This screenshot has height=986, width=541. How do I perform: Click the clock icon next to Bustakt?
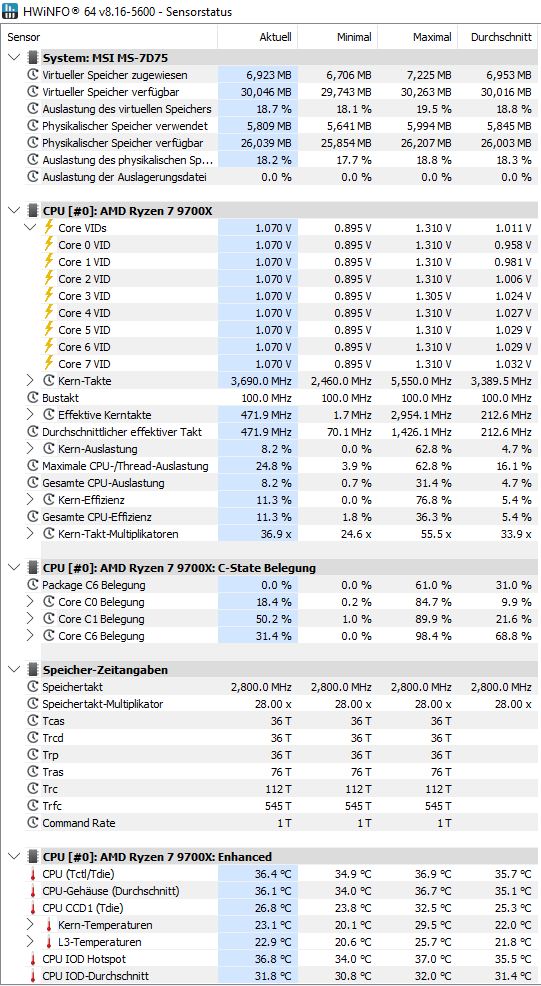pyautogui.click(x=33, y=398)
